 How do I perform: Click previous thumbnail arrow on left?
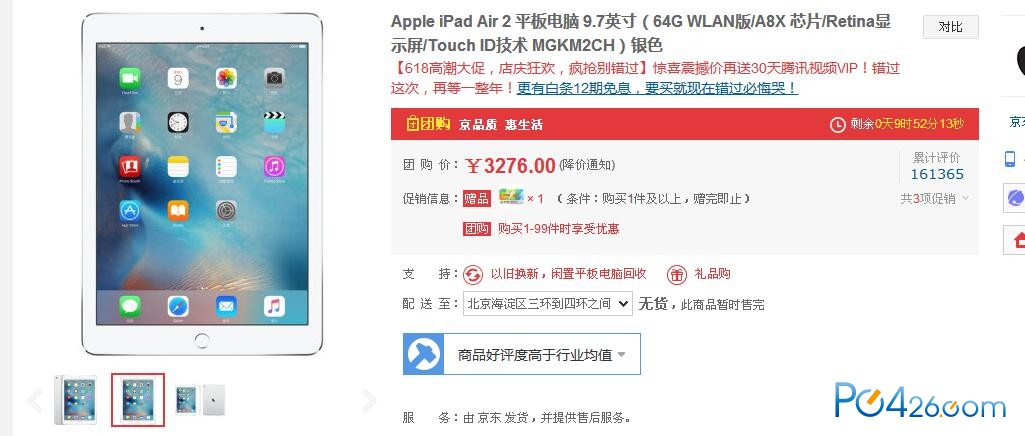[x=35, y=400]
